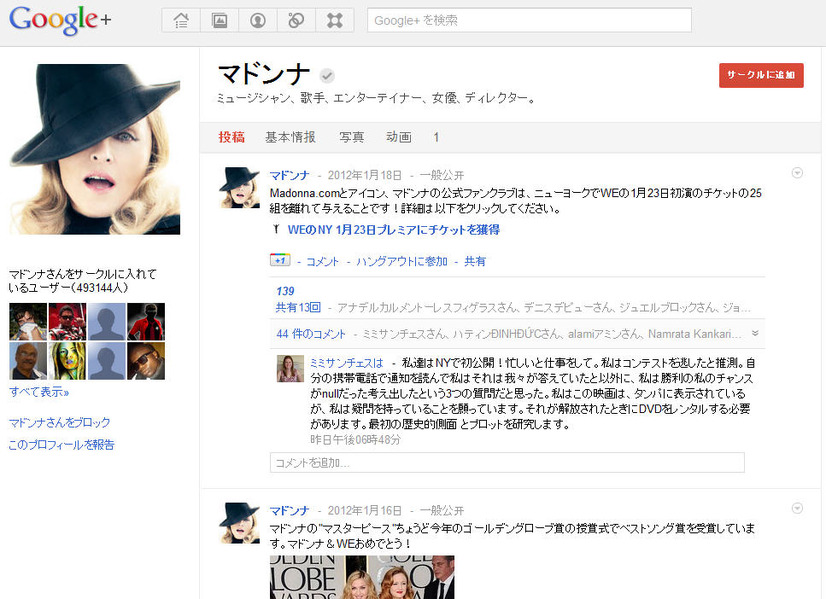Viewport: 826px width, 599px height.
Task: Click the commenter's avatar photo
Action: 290,369
